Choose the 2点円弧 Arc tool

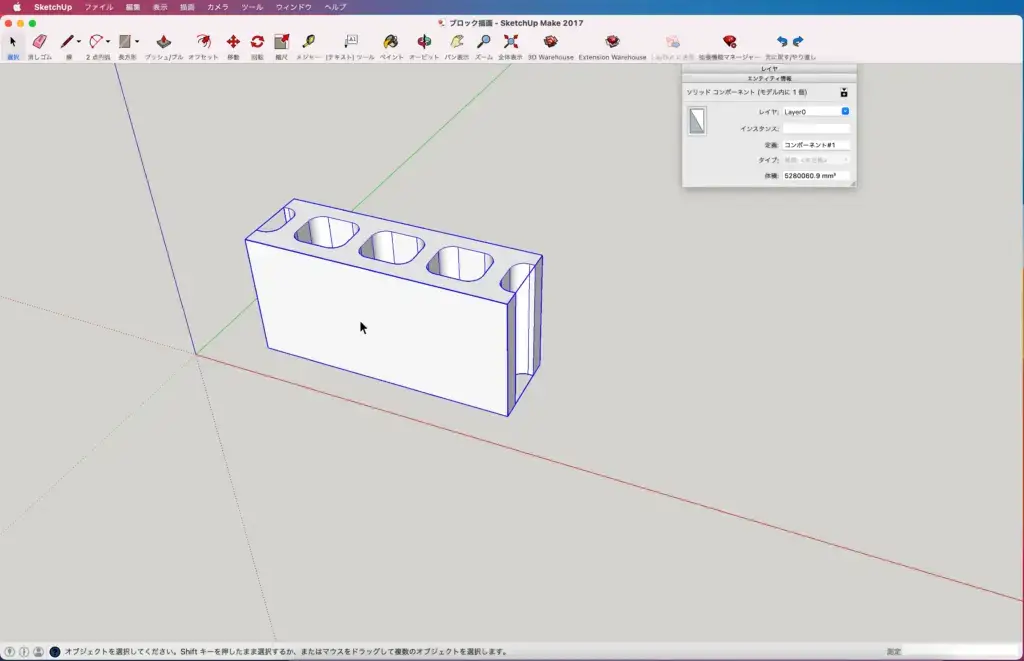(96, 42)
